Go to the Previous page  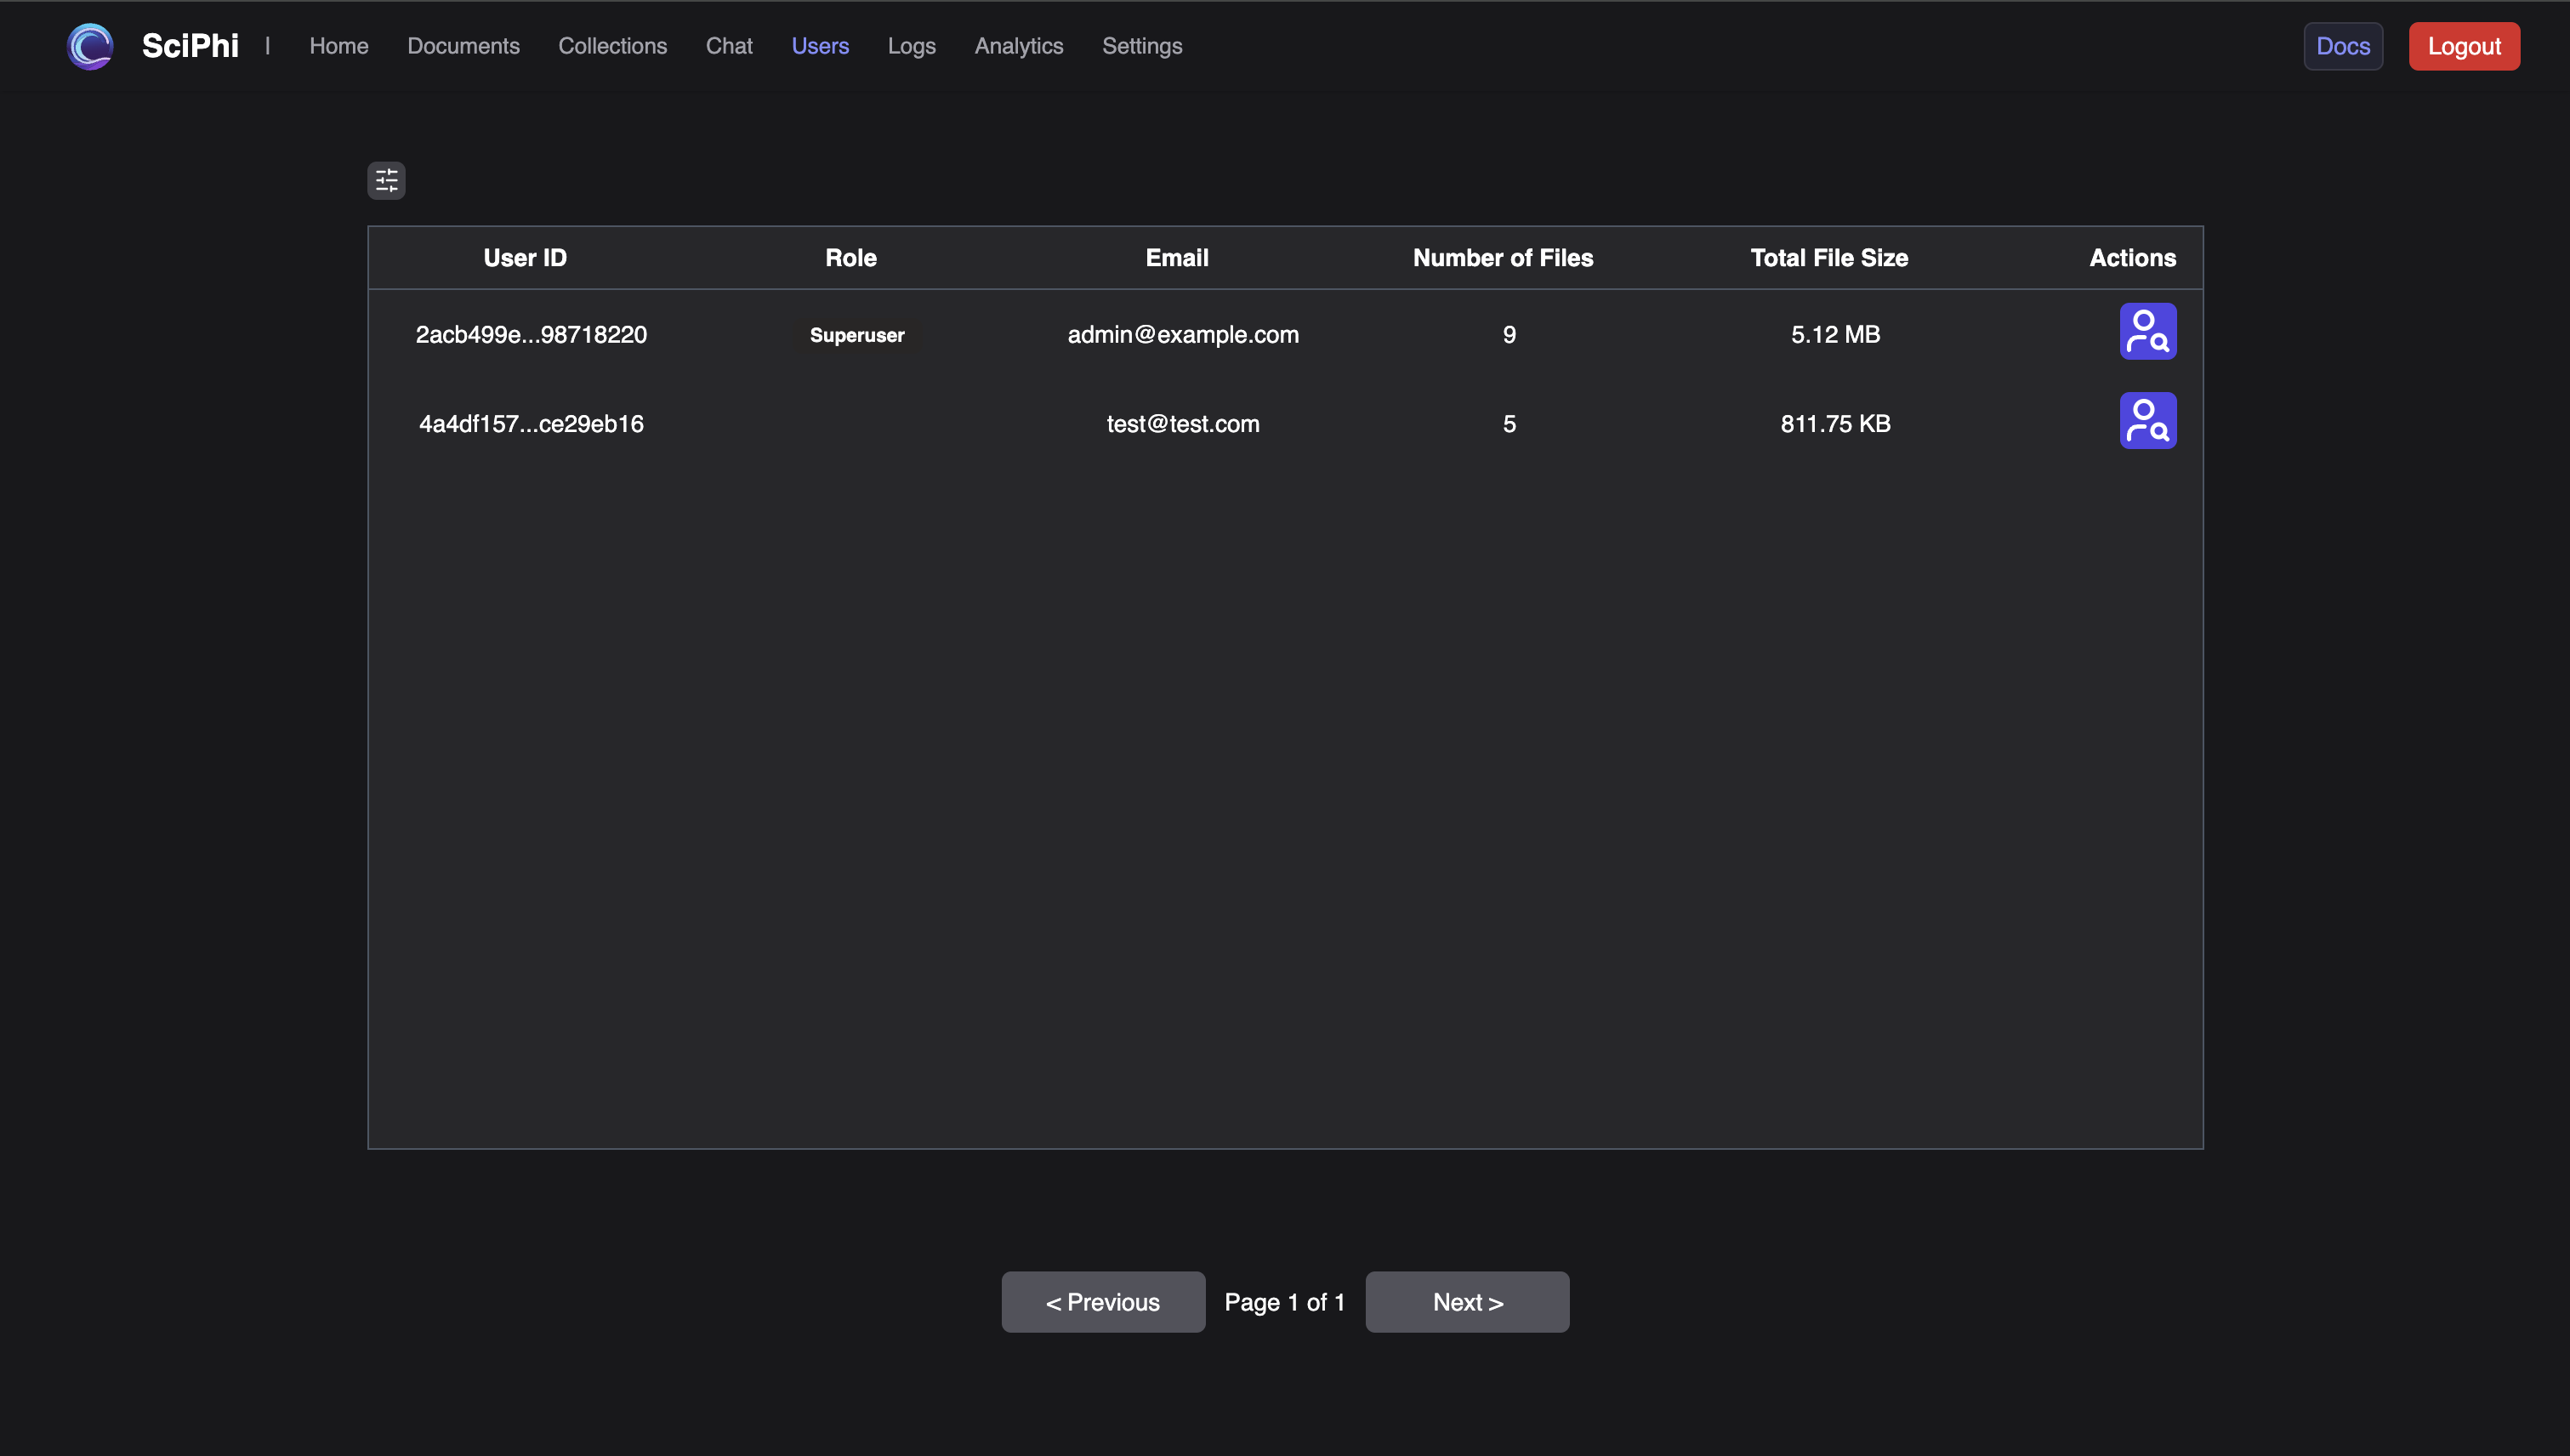click(1103, 1302)
